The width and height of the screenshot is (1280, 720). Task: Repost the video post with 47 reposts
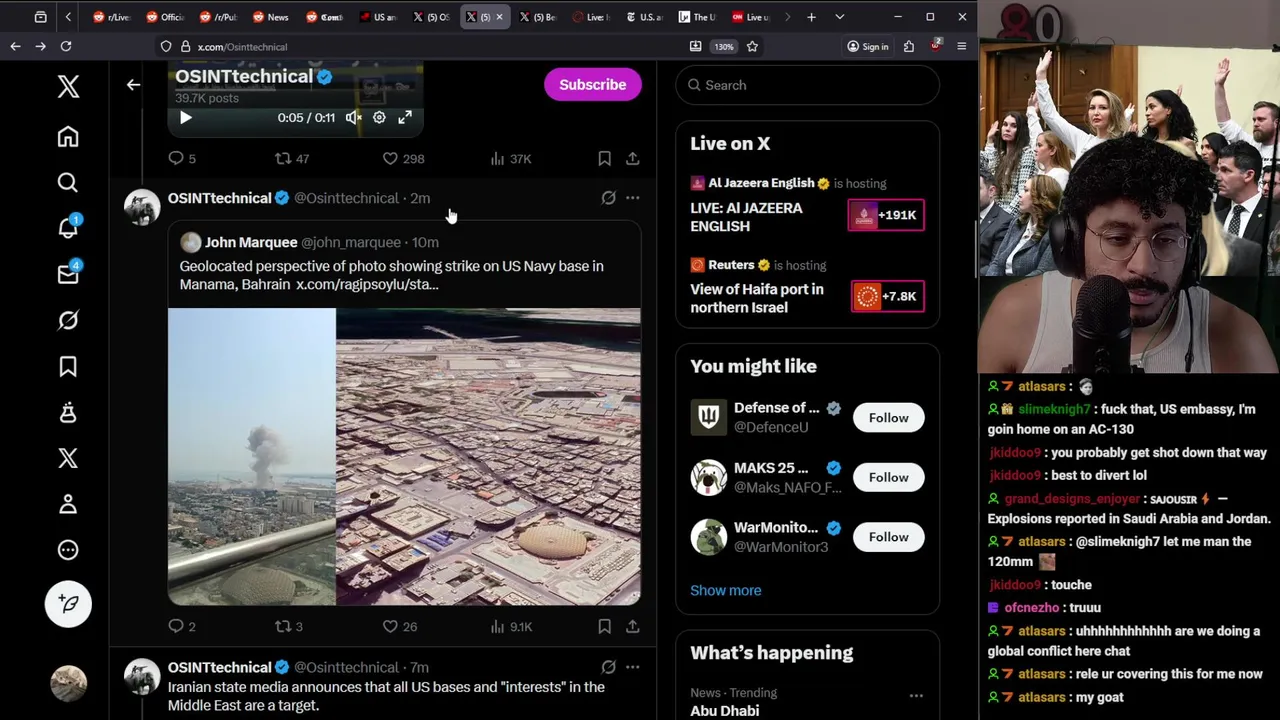pos(292,158)
